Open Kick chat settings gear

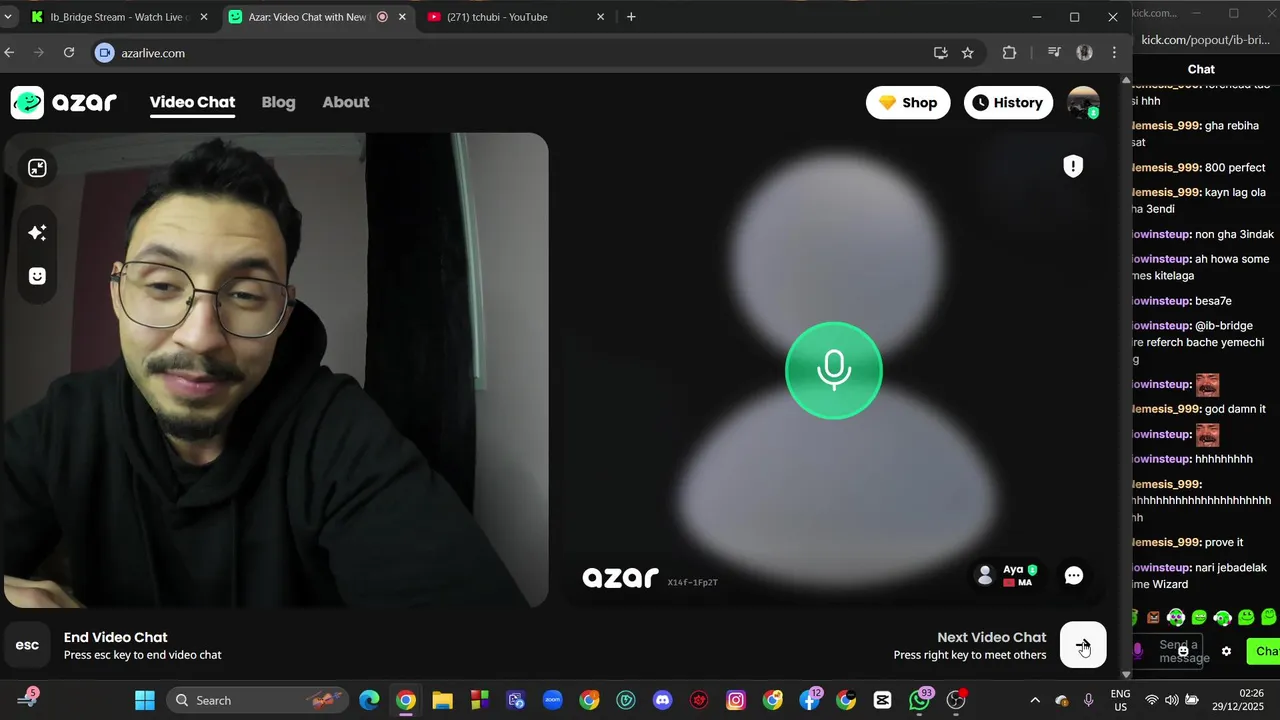pyautogui.click(x=1227, y=651)
